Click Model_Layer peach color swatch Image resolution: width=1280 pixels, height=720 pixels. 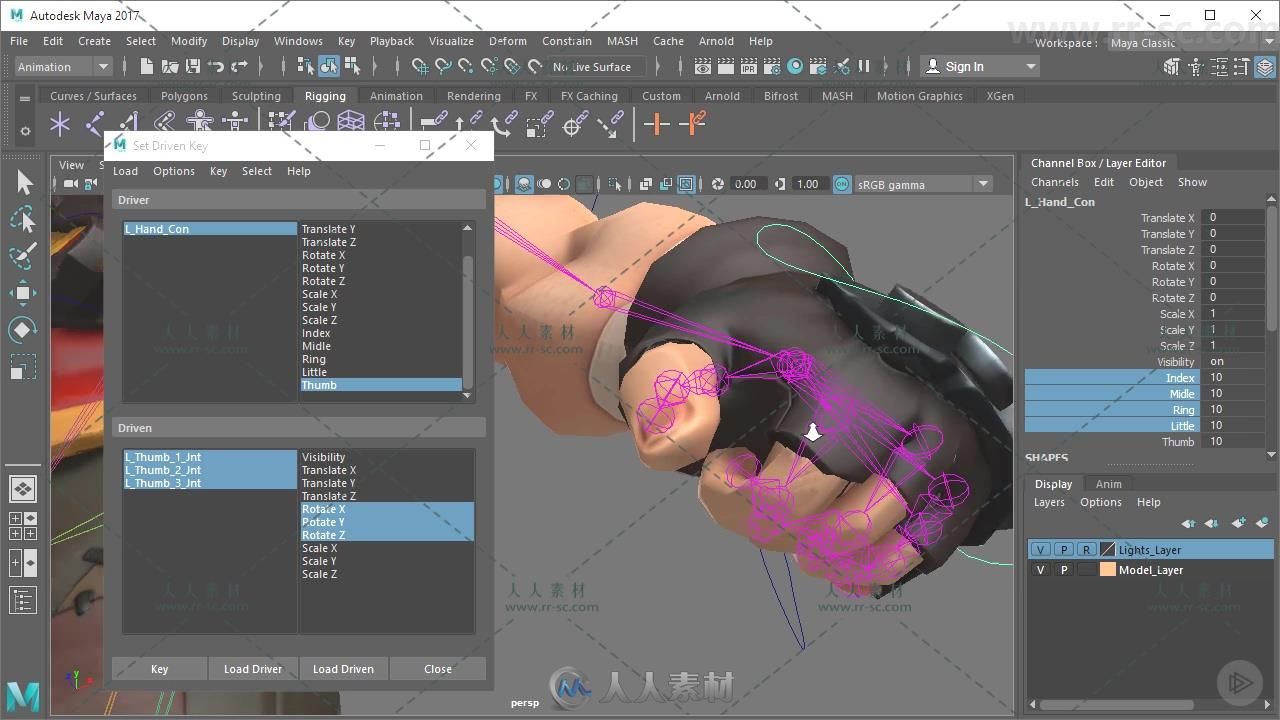tap(1107, 569)
